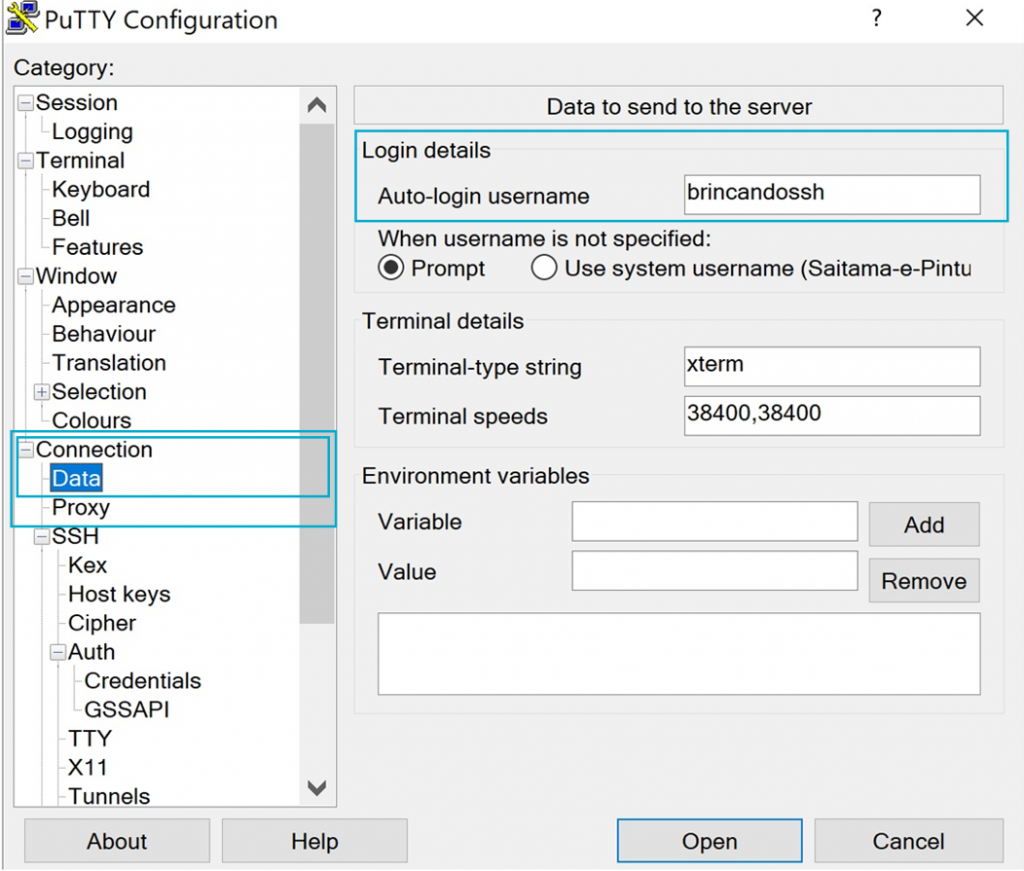This screenshot has width=1024, height=871.
Task: Open the X11 category
Action: (x=88, y=767)
